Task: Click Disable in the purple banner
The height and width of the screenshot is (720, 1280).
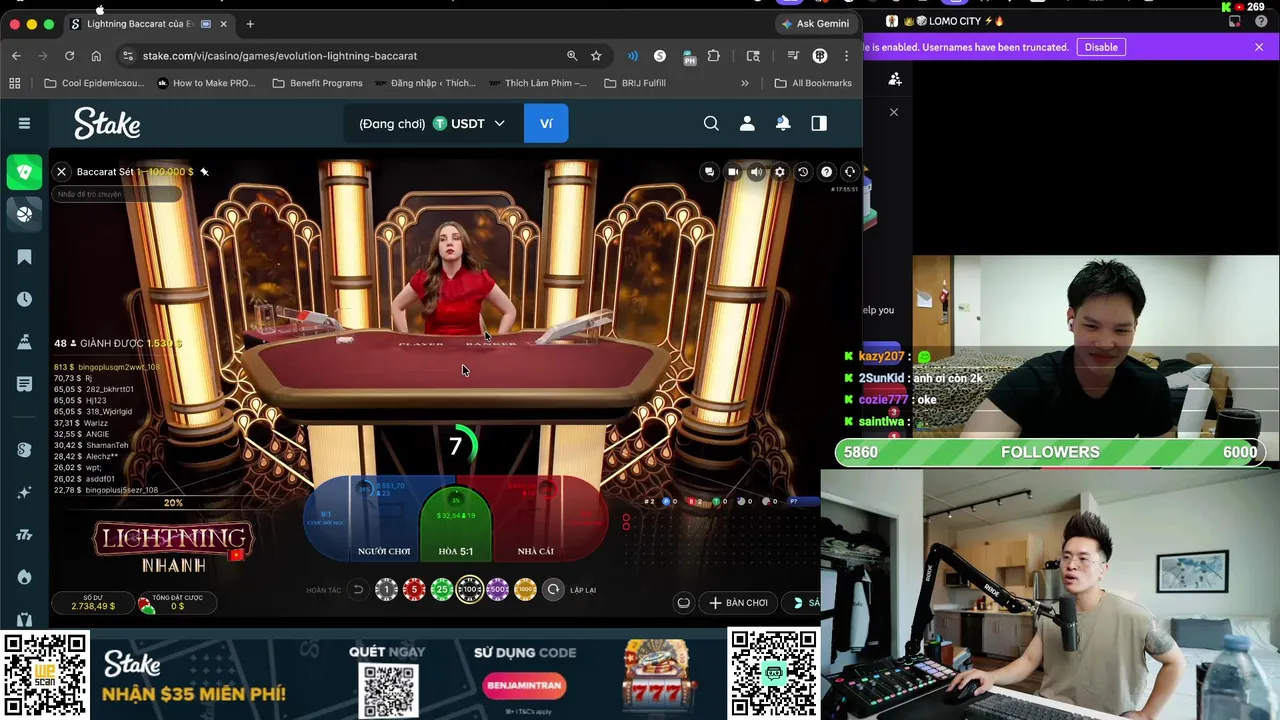Action: pos(1101,47)
